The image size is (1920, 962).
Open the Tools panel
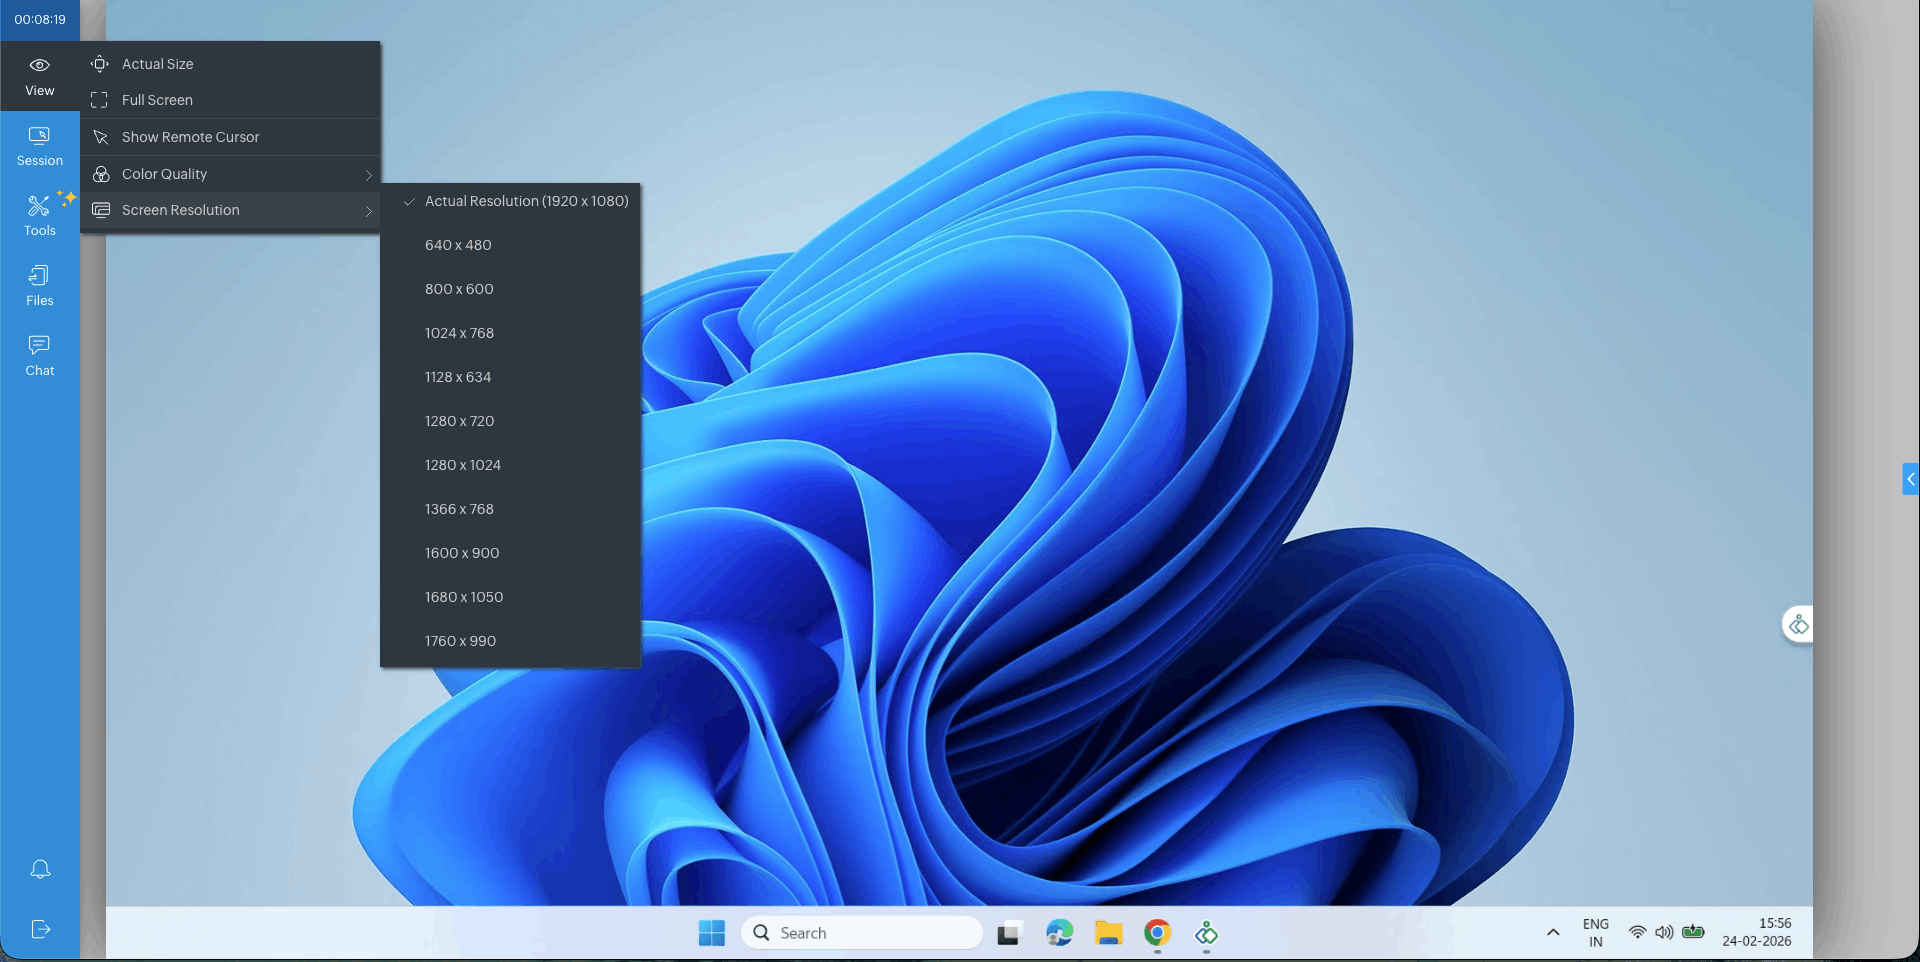pos(39,216)
